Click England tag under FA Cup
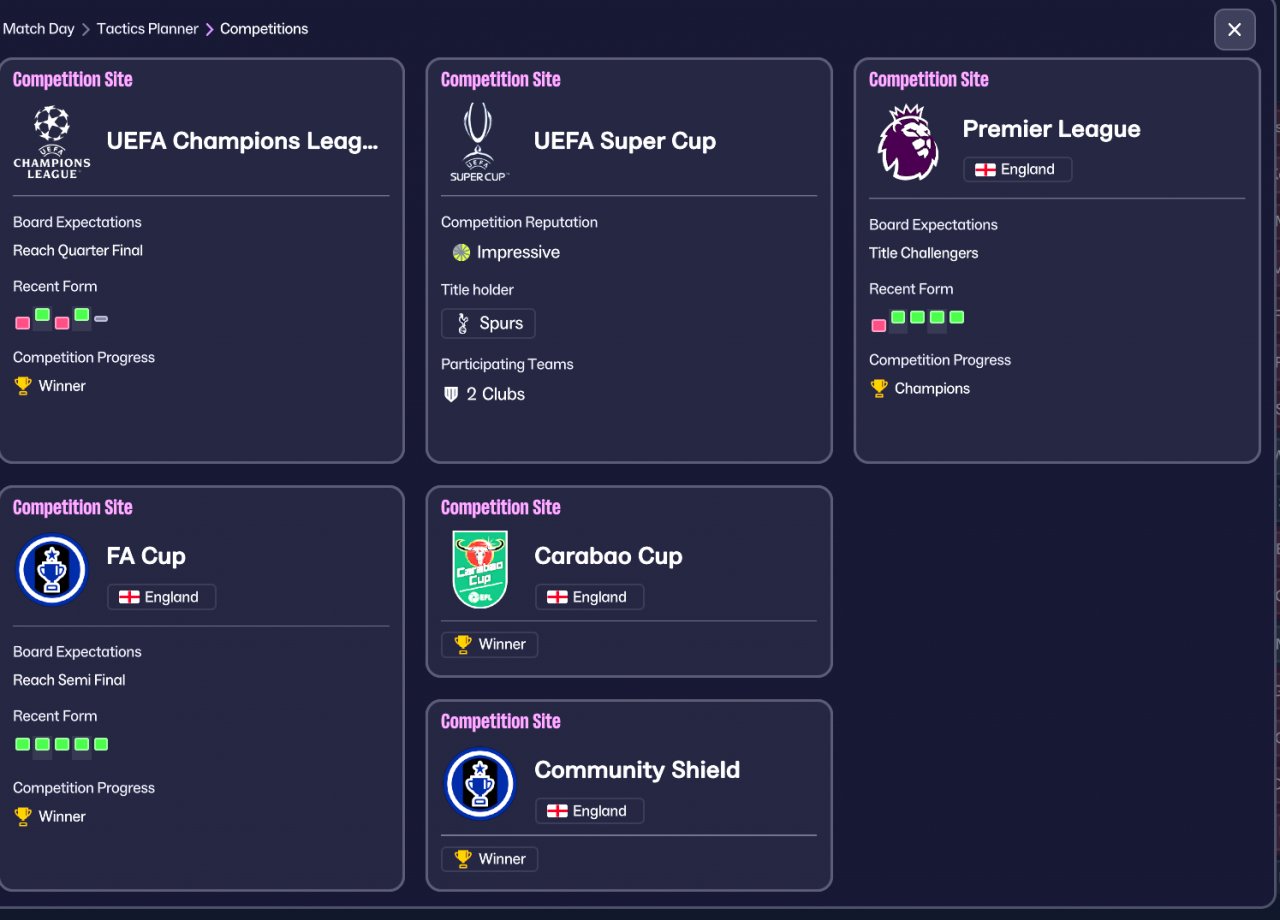 tap(161, 597)
